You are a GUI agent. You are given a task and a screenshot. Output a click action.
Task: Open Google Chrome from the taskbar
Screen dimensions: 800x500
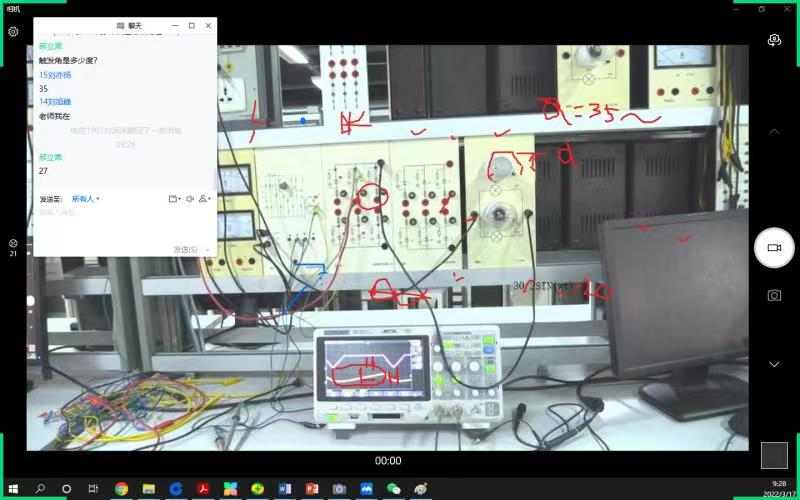tap(121, 489)
